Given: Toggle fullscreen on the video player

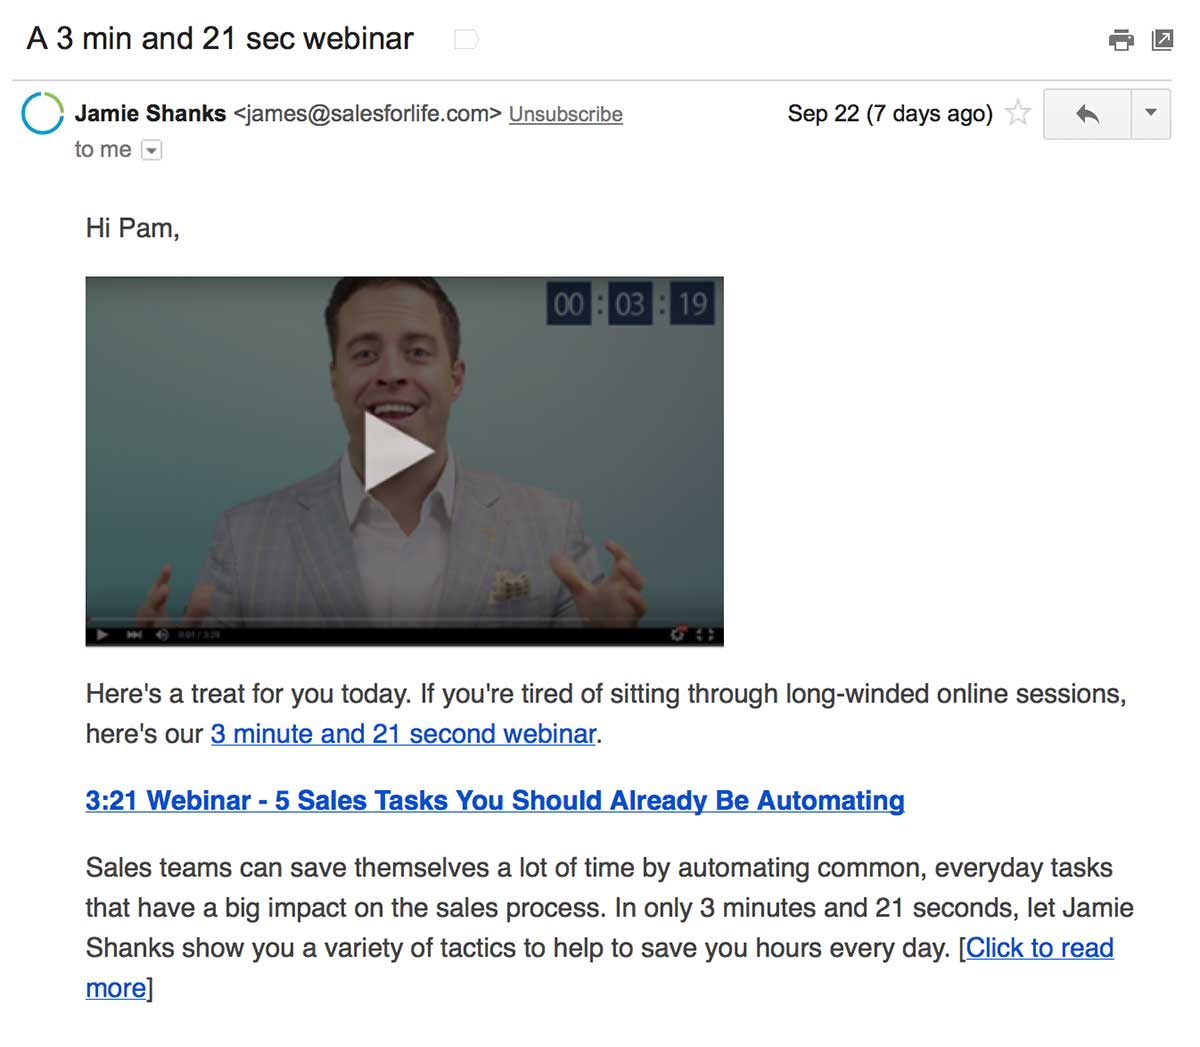Looking at the screenshot, I should [705, 635].
